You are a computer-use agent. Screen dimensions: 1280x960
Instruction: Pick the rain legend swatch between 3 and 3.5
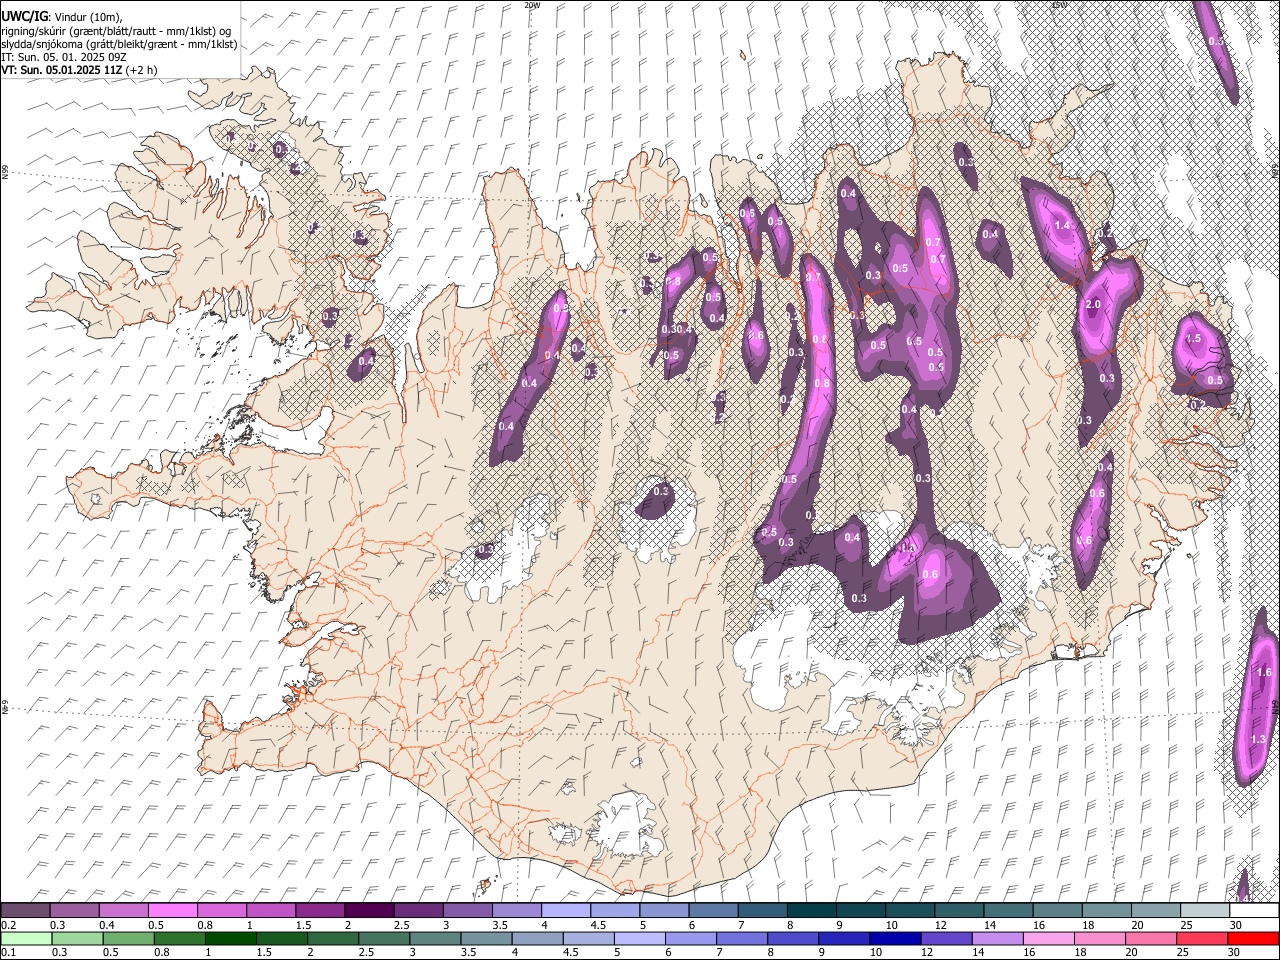pos(435,939)
